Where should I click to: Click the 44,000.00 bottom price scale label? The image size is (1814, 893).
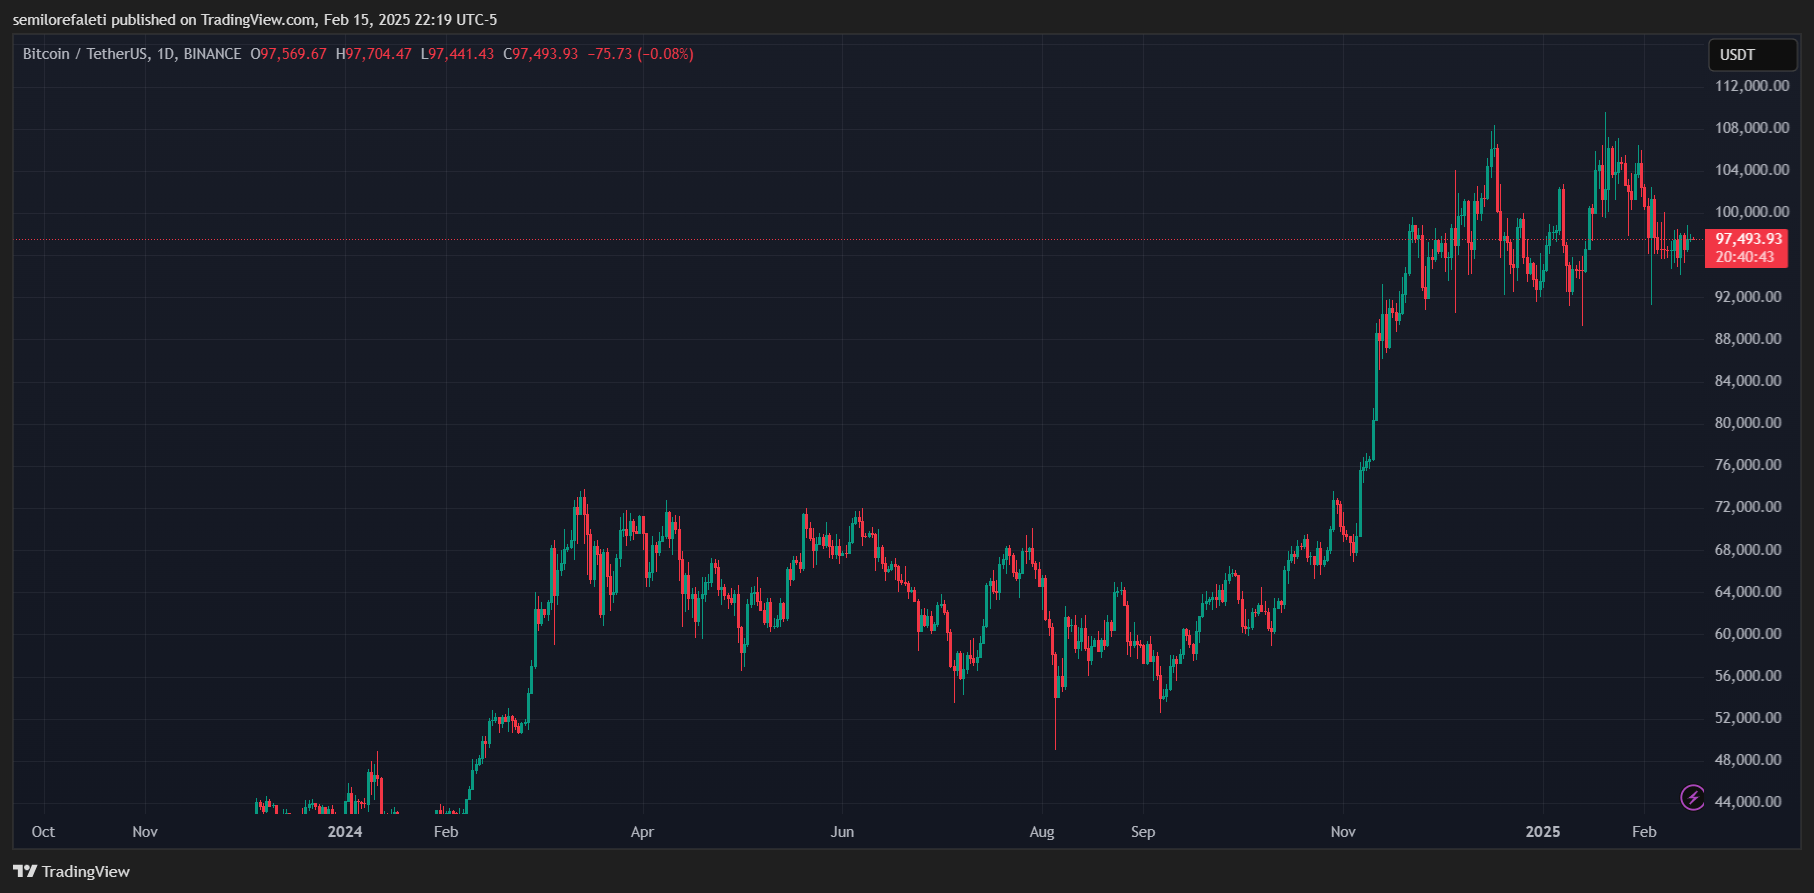tap(1748, 802)
